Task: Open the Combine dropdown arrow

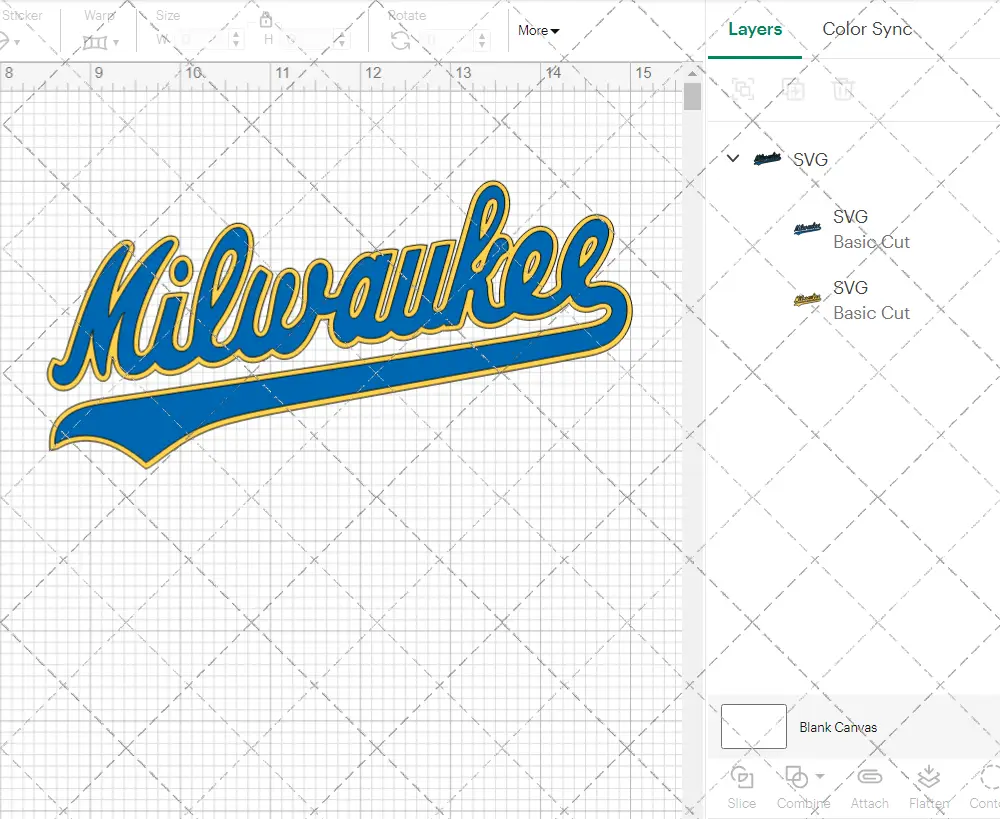Action: pyautogui.click(x=820, y=776)
